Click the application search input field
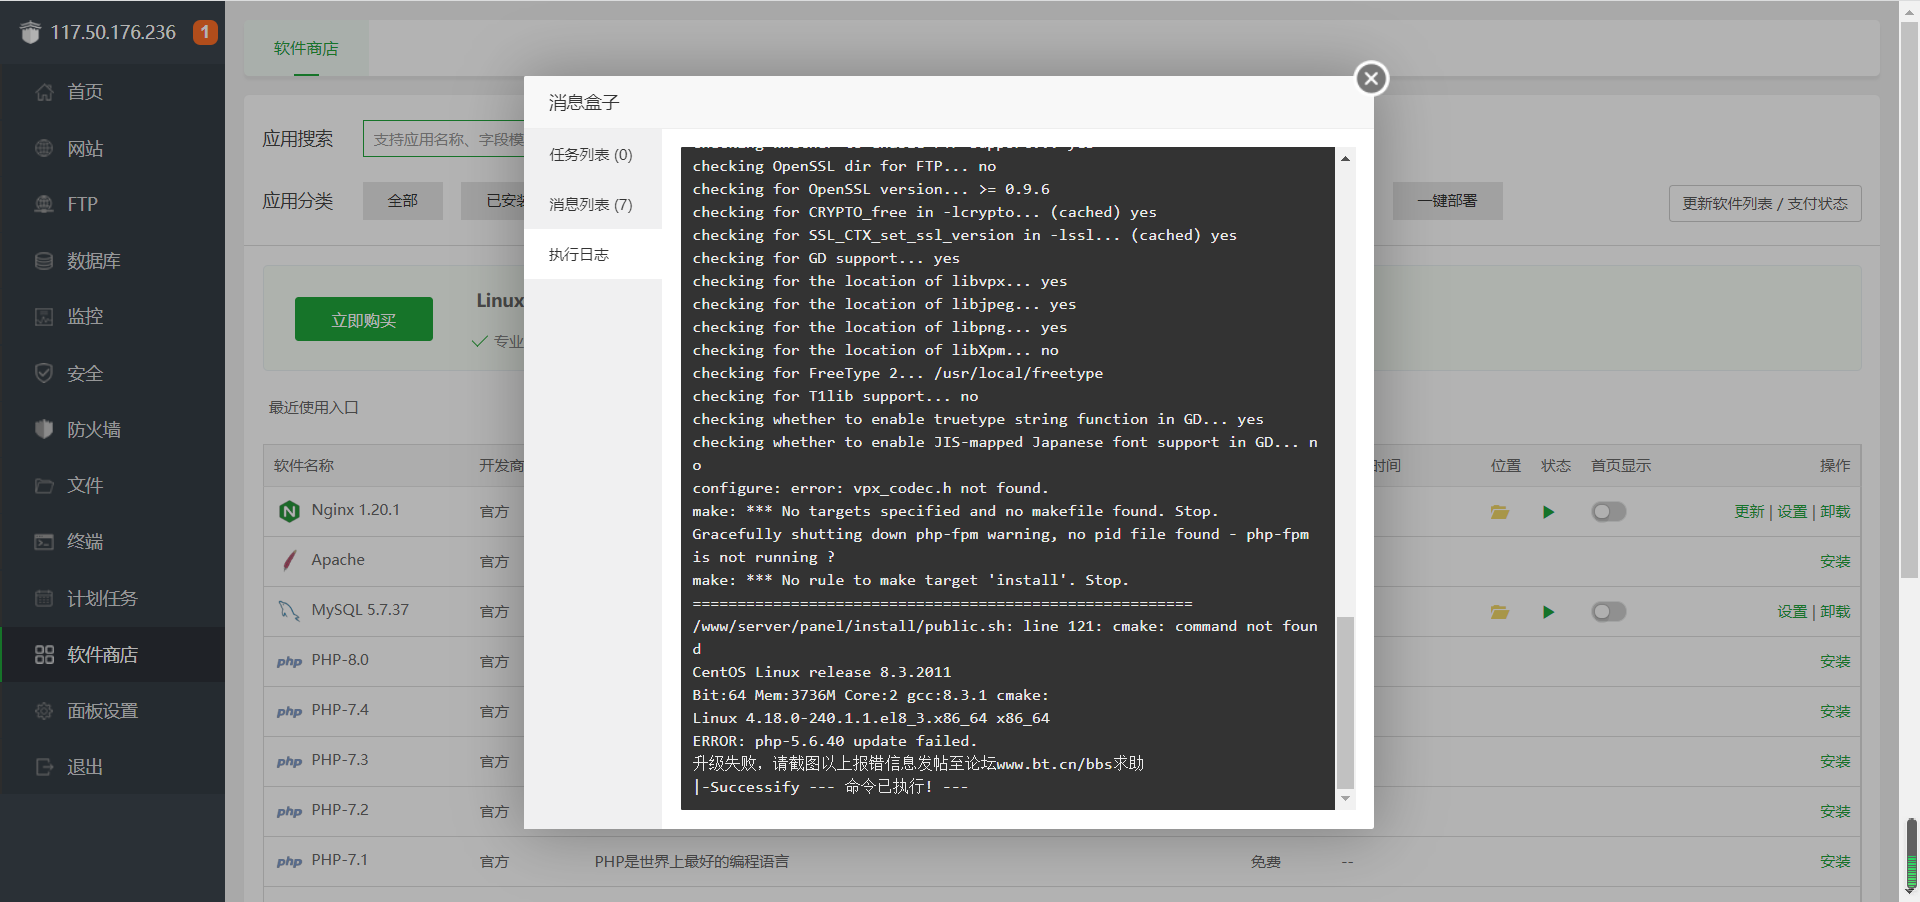The height and width of the screenshot is (902, 1920). click(445, 139)
